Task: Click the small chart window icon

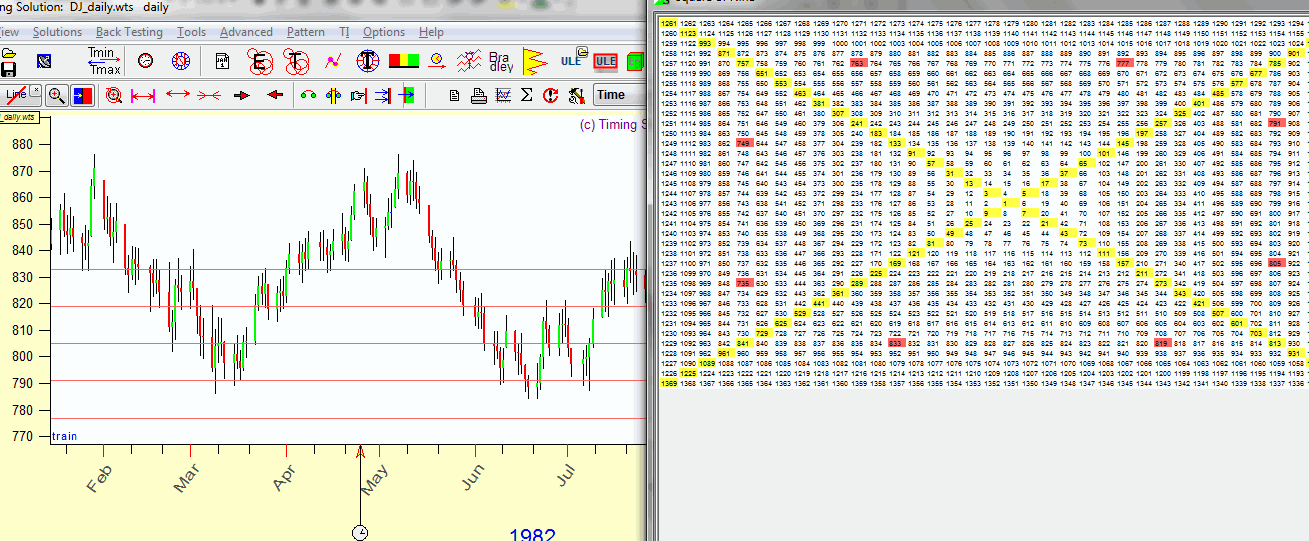Action: pos(502,95)
